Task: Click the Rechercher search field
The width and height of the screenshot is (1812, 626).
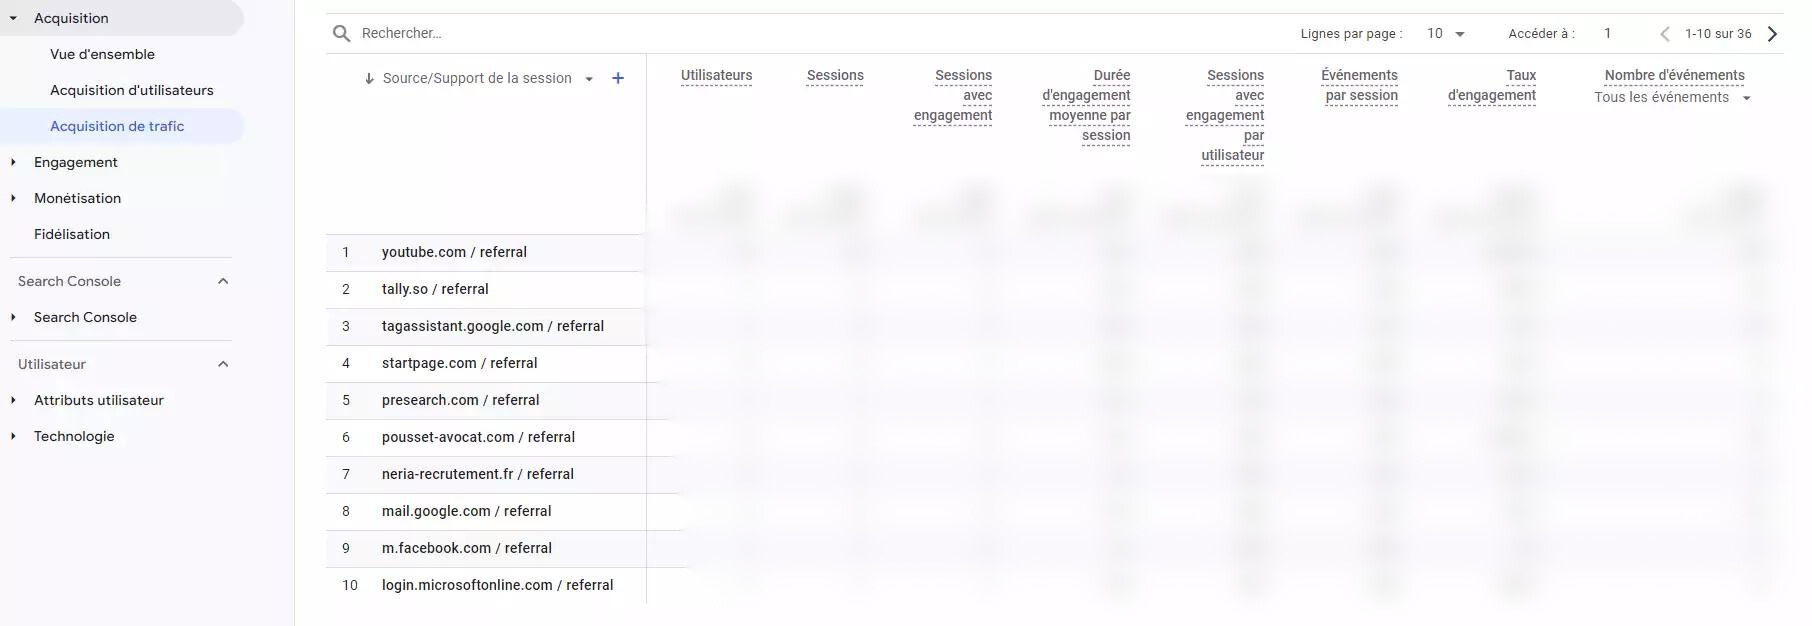Action: (800, 33)
